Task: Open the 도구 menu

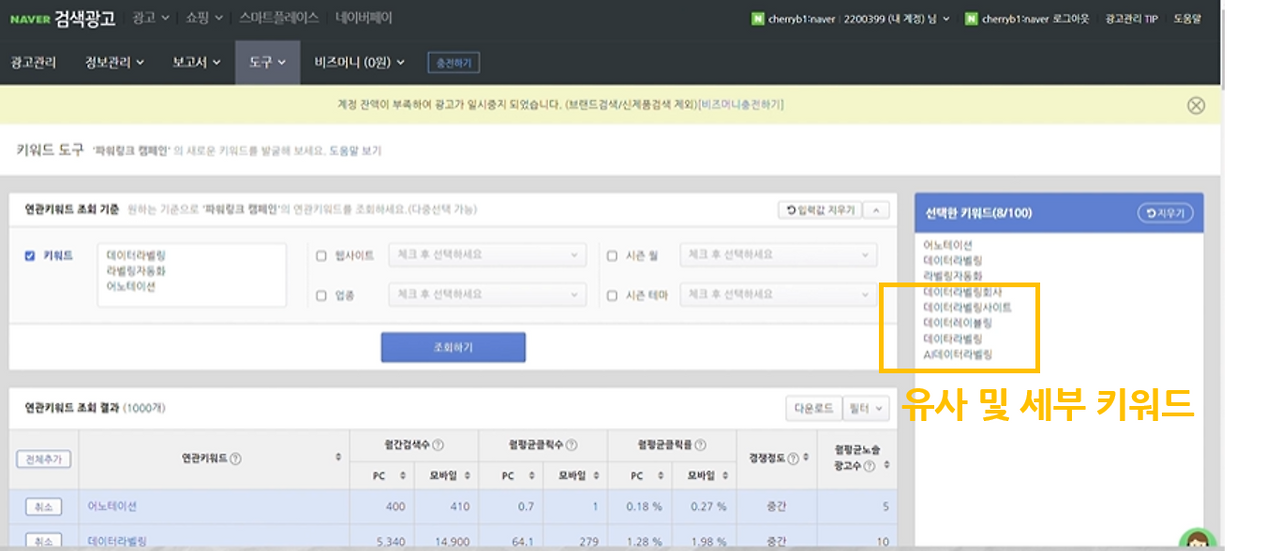Action: (267, 62)
